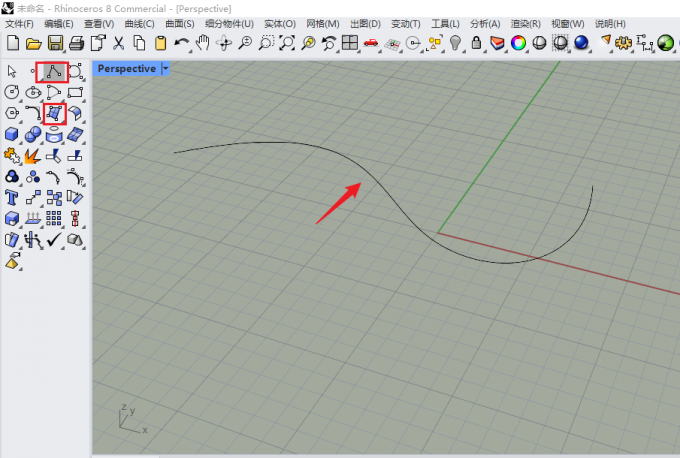
Task: Open the 编辑(E) menu
Action: (59, 24)
